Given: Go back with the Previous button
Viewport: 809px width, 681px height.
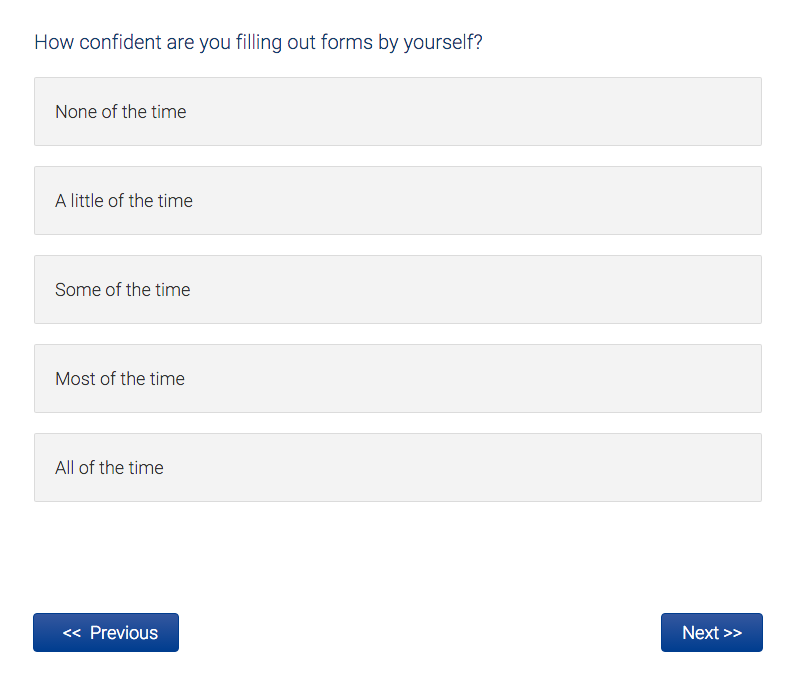Looking at the screenshot, I should [x=106, y=633].
